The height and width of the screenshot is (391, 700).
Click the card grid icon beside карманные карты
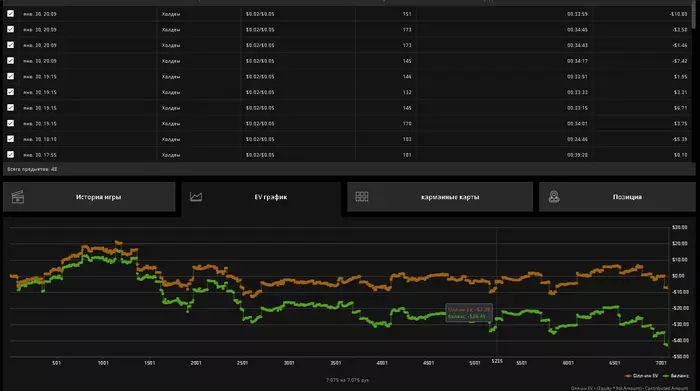click(362, 196)
